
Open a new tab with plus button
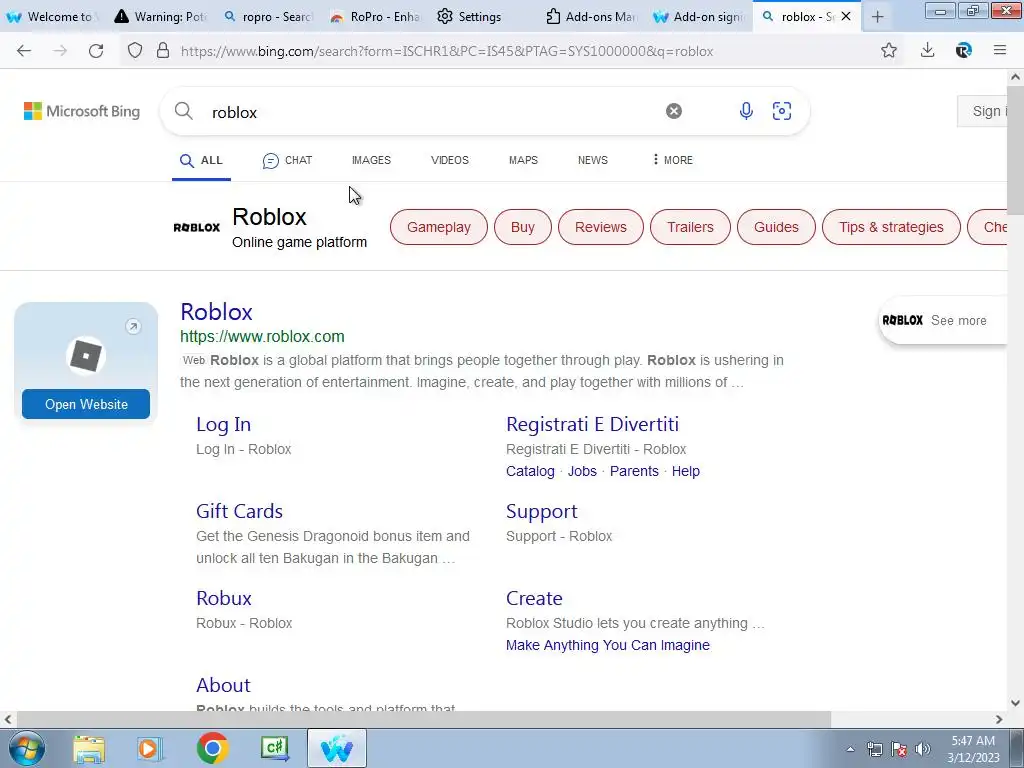(x=878, y=17)
